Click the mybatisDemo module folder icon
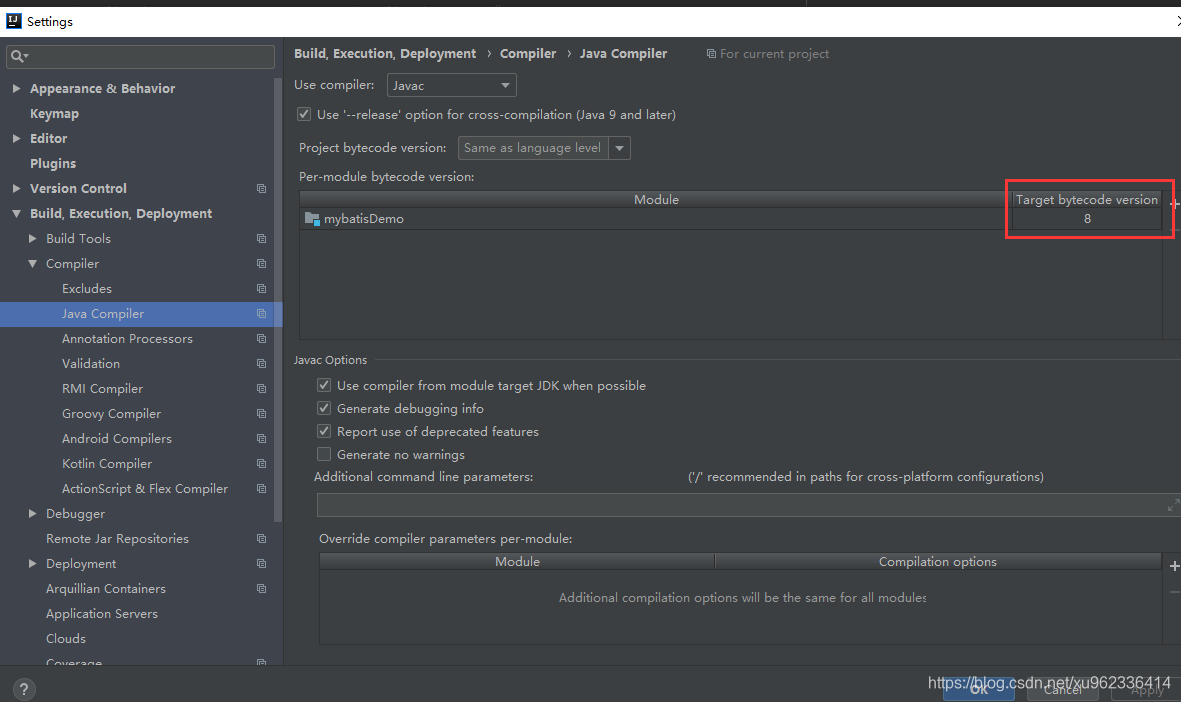 tap(312, 218)
